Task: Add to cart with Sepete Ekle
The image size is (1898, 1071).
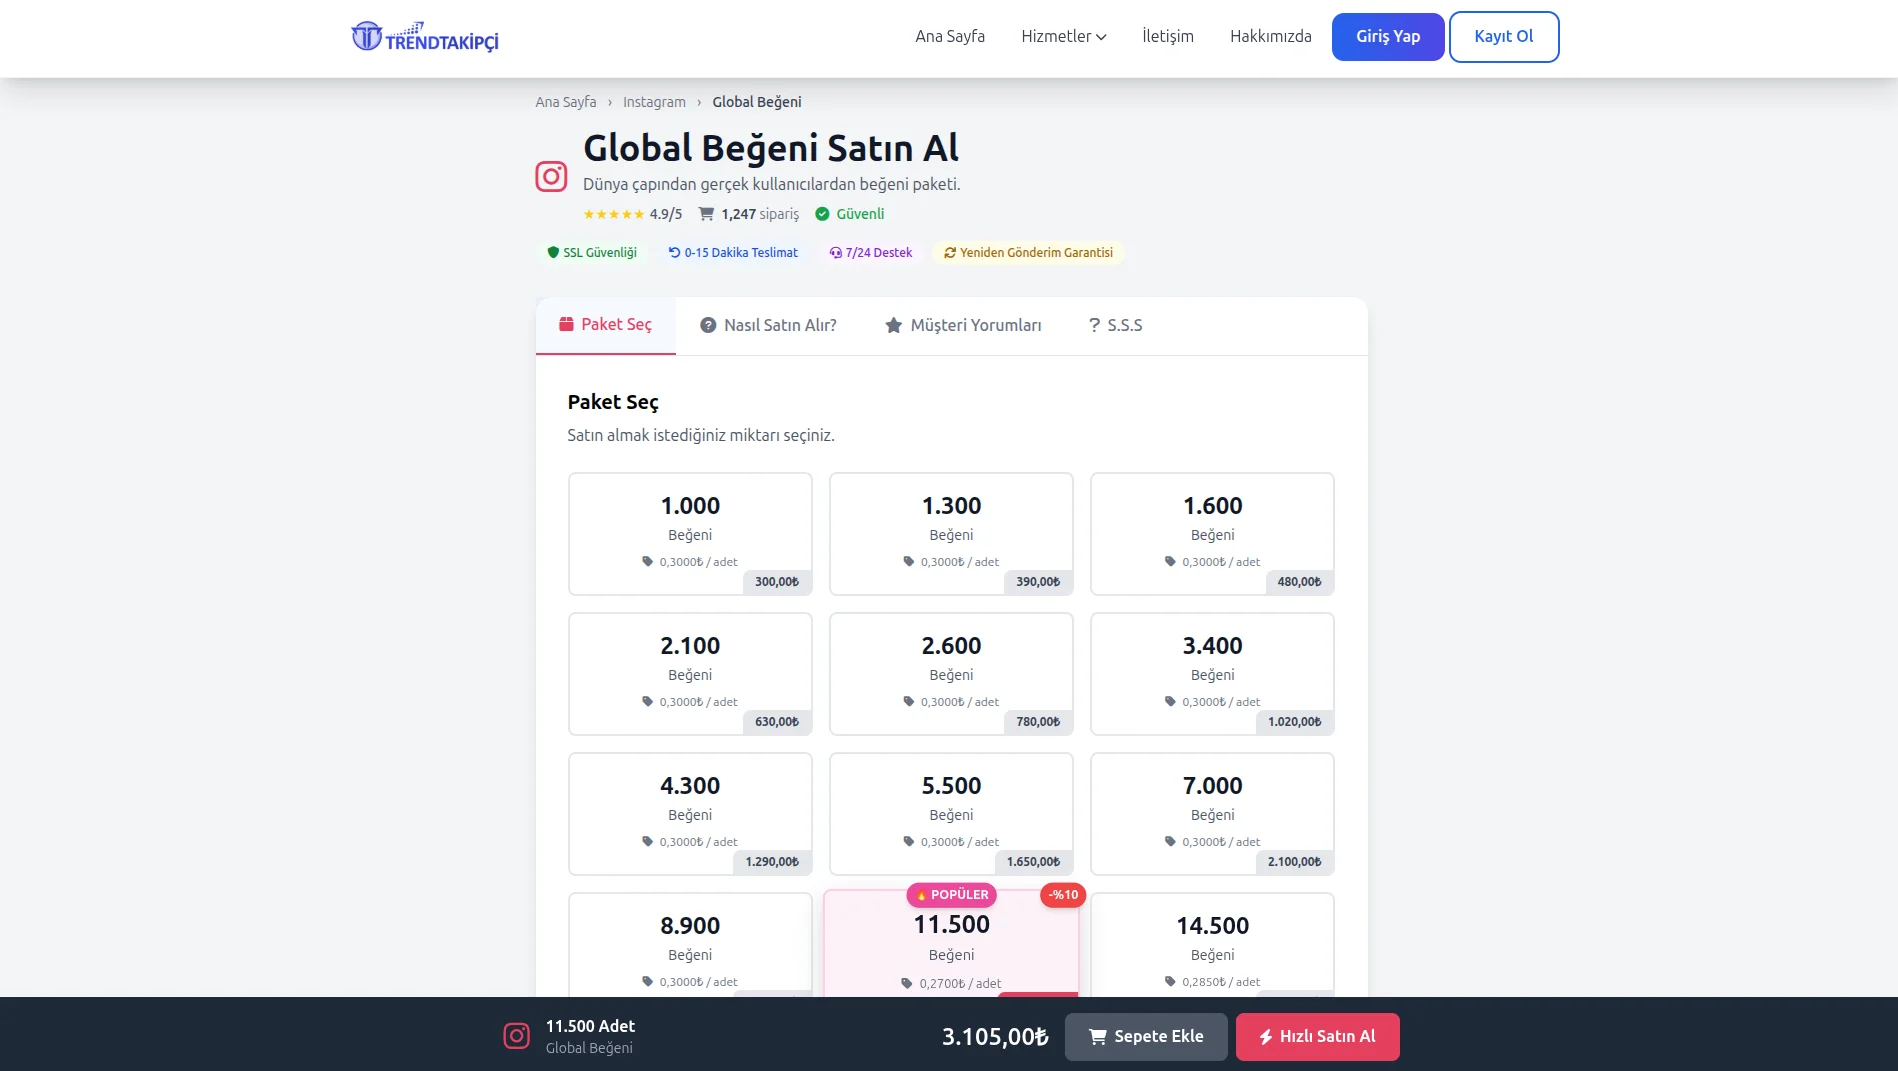Action: click(1145, 1037)
